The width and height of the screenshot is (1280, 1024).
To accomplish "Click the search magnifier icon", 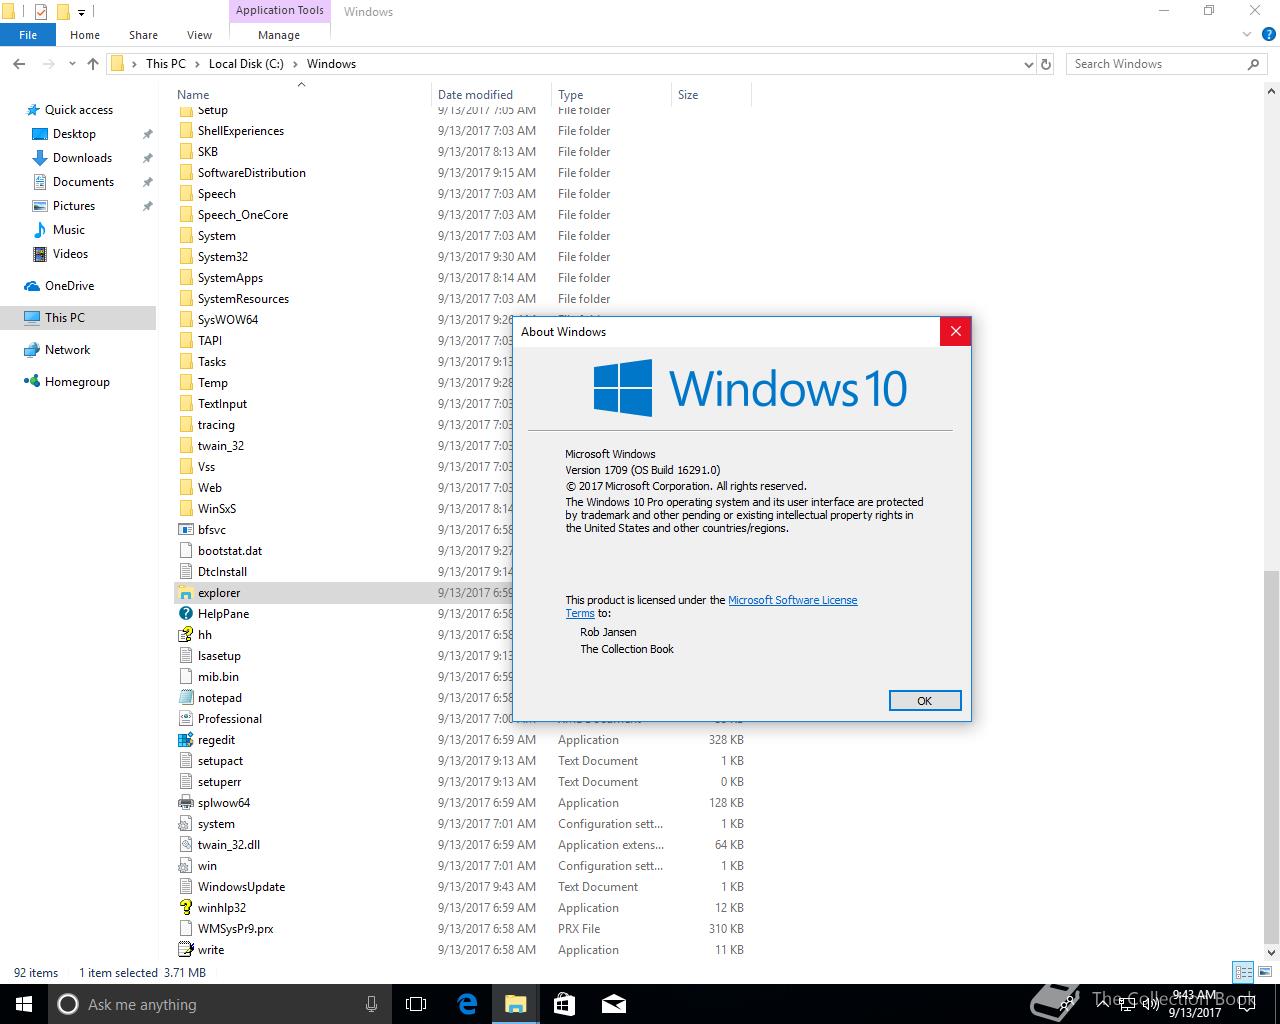I will 1253,64.
